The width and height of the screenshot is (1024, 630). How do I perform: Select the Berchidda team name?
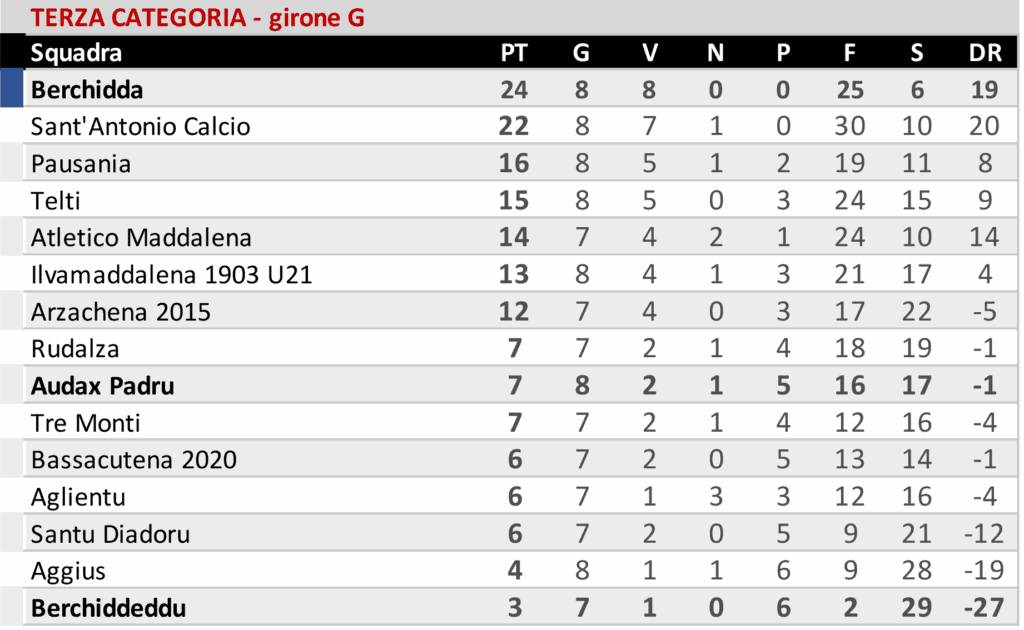(x=87, y=90)
